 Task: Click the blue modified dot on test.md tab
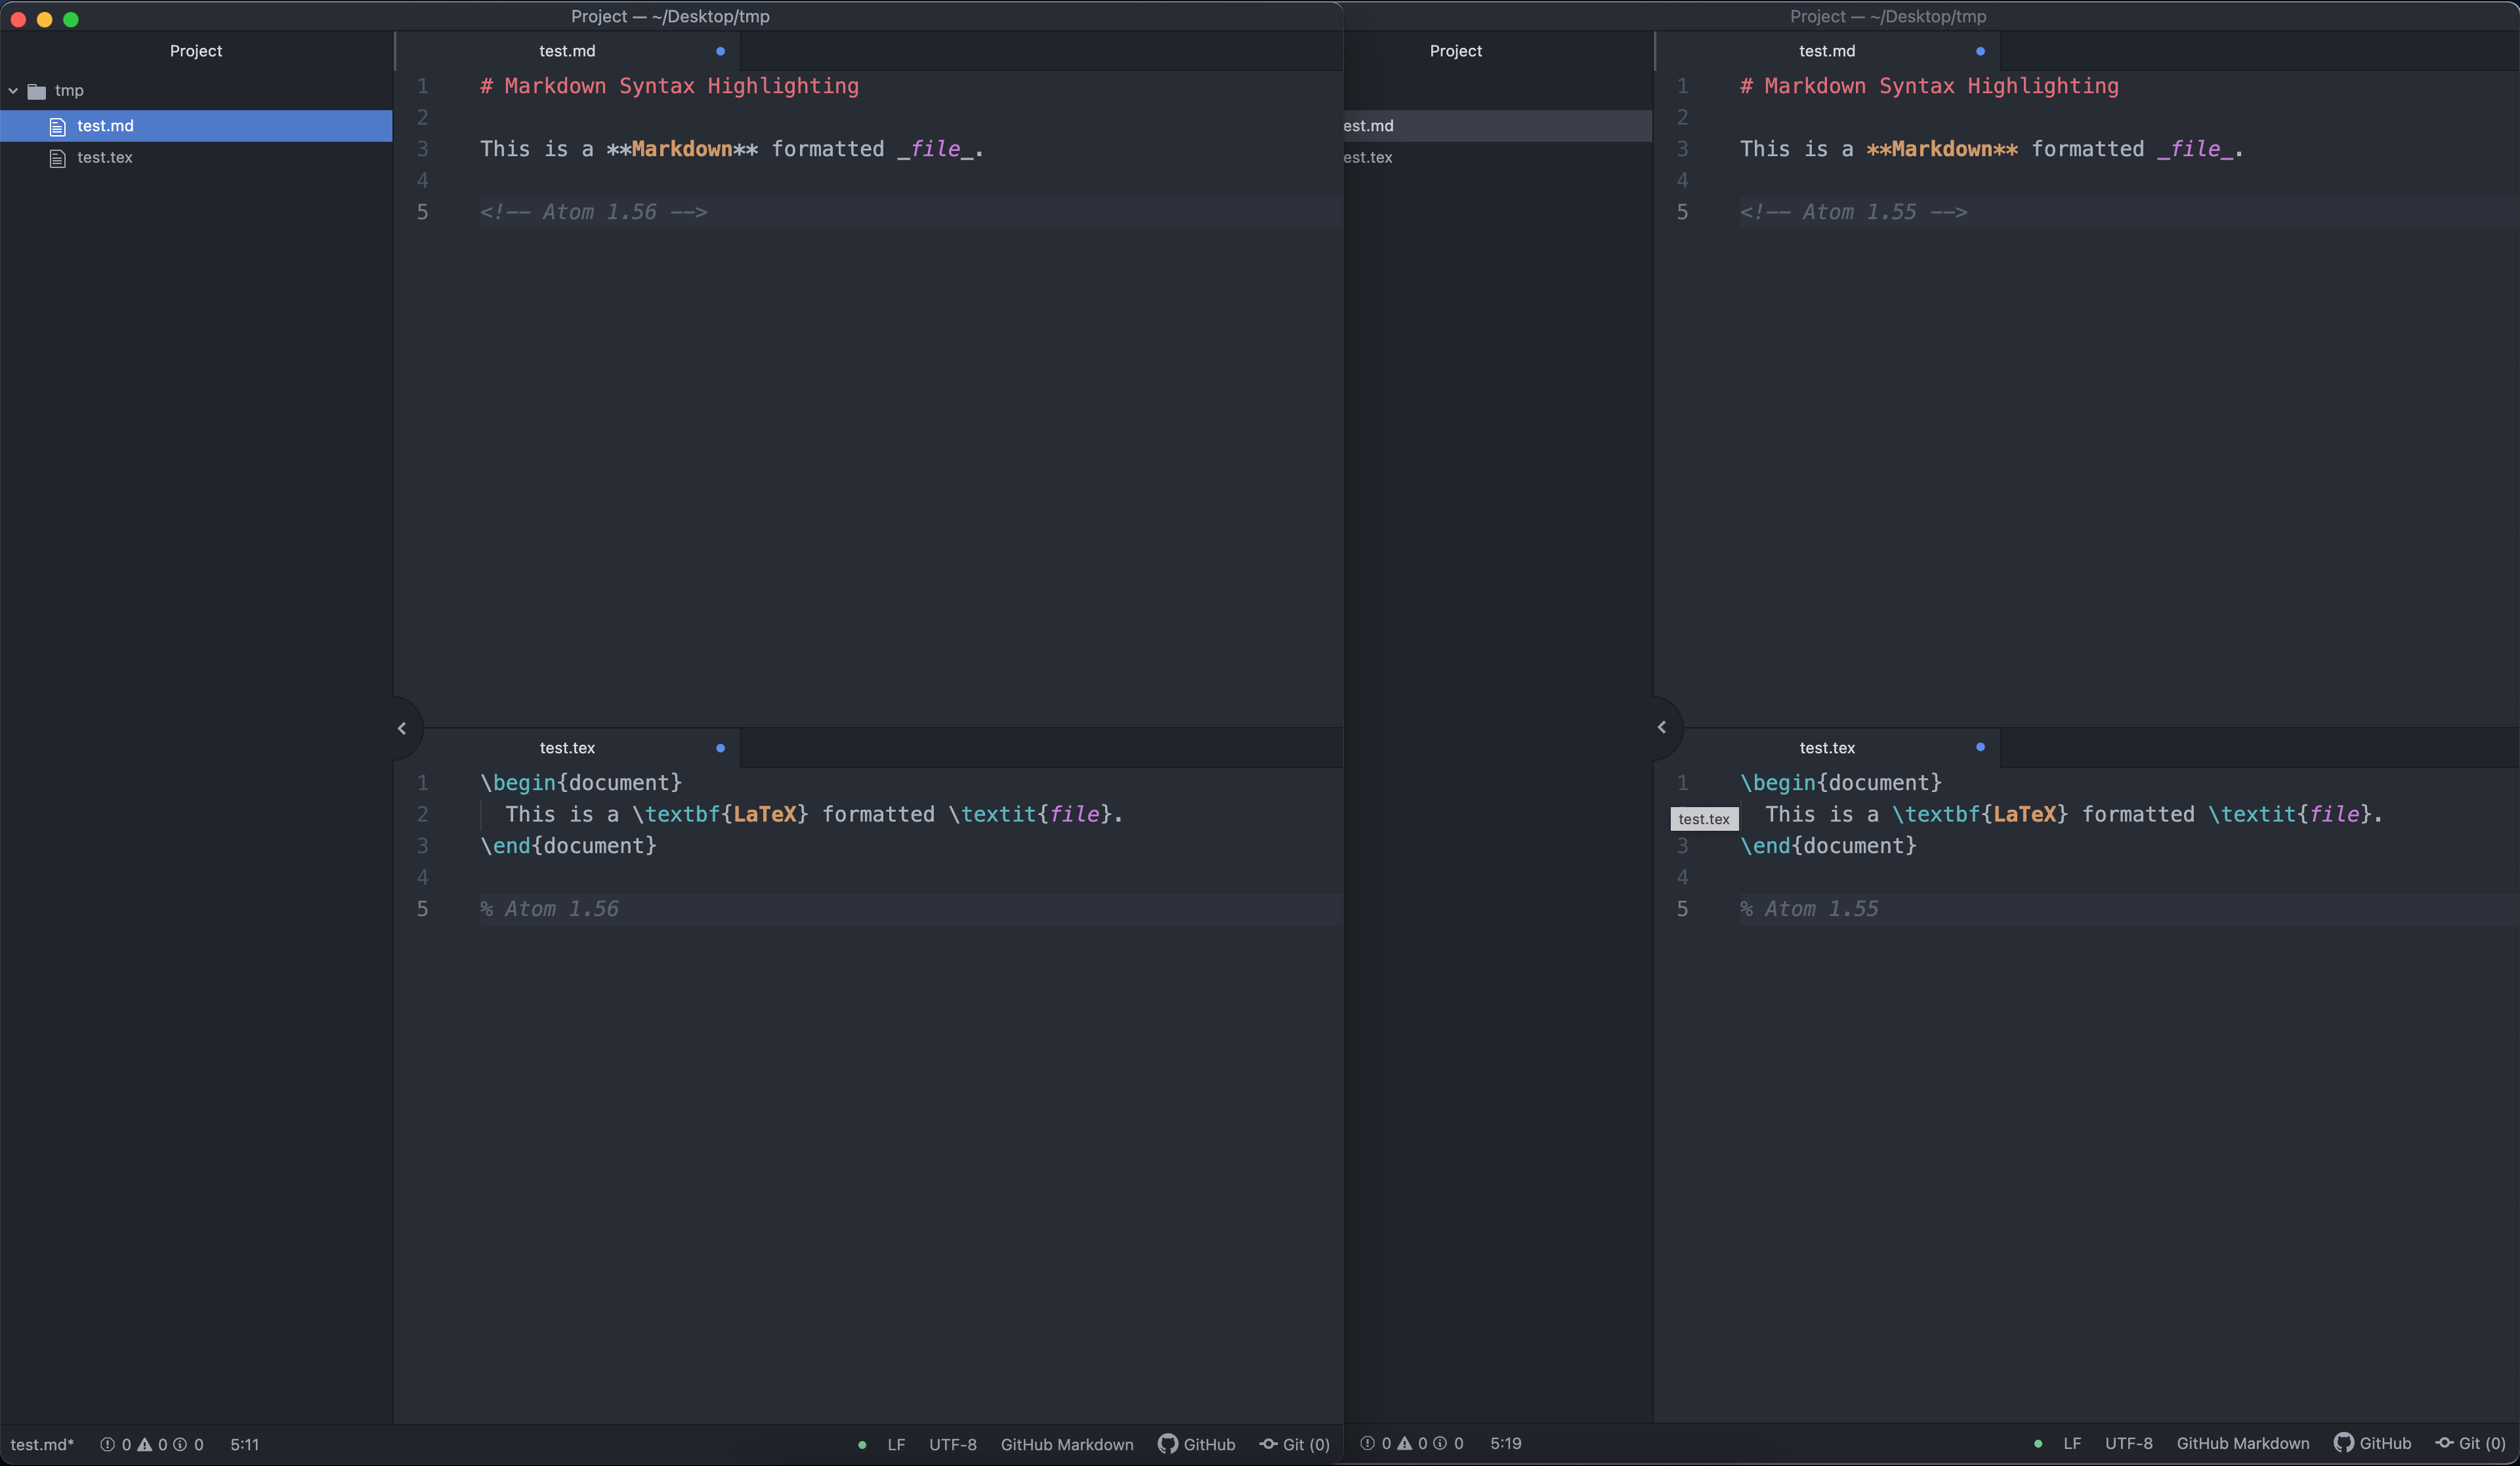point(719,51)
